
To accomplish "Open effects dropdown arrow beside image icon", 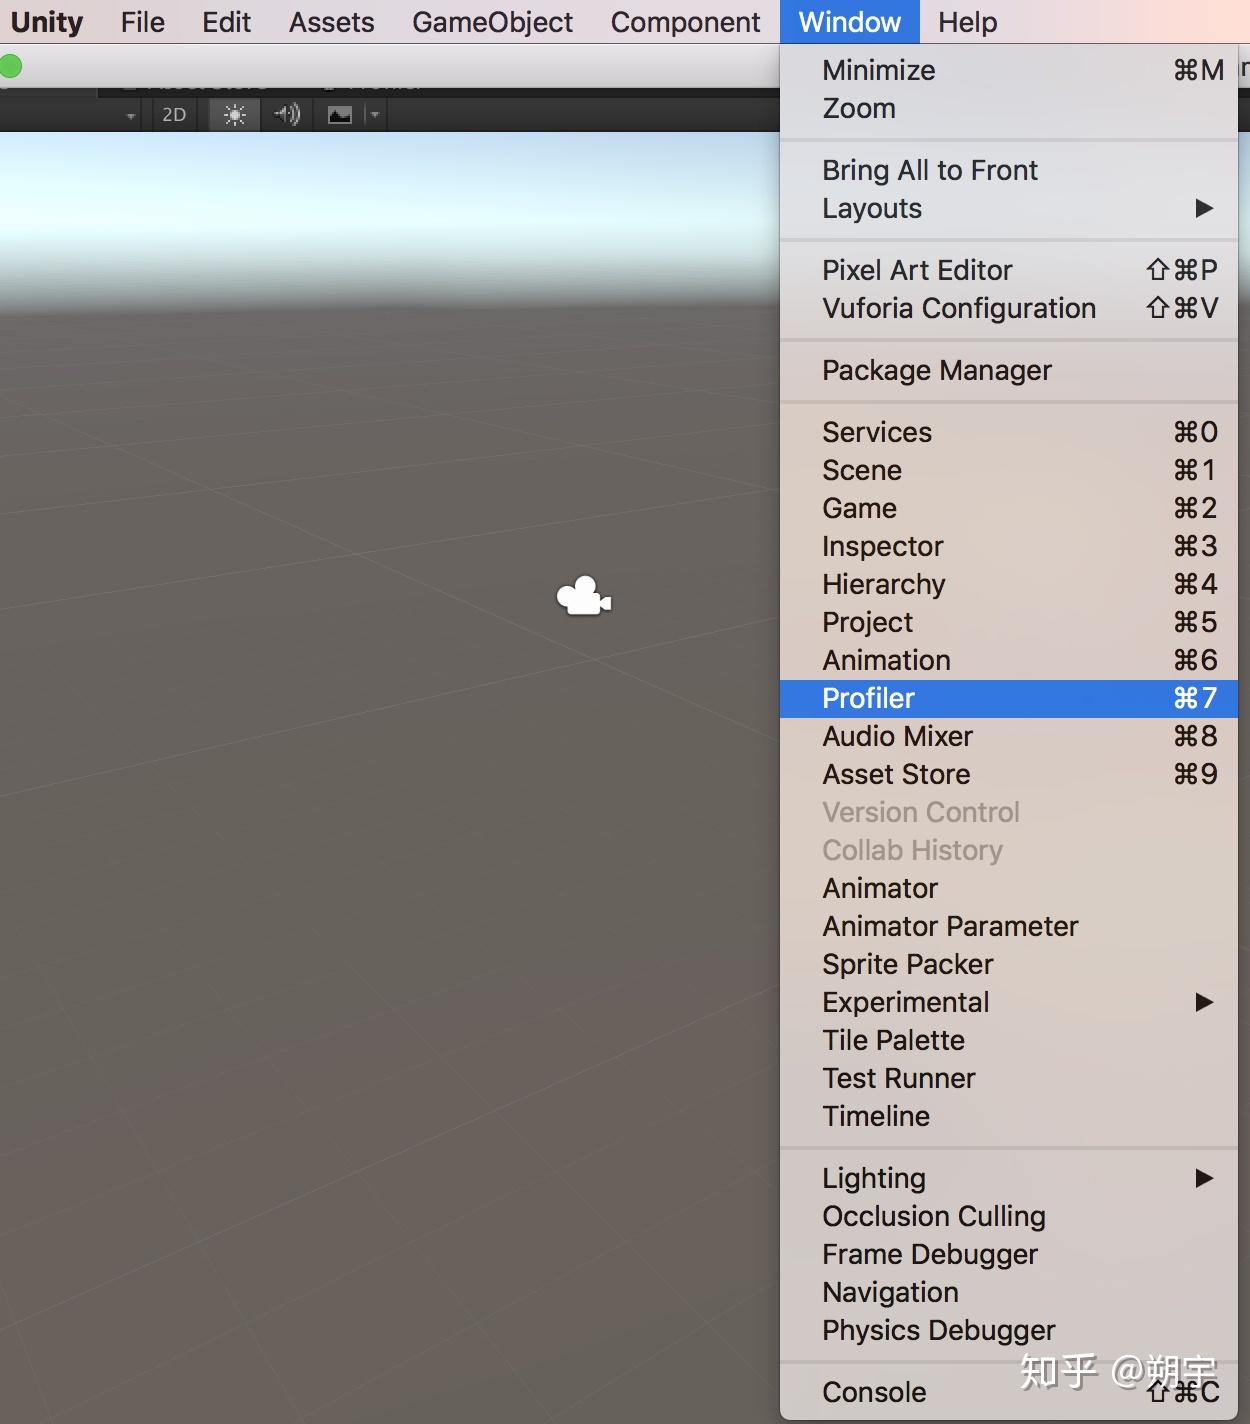I will coord(375,114).
